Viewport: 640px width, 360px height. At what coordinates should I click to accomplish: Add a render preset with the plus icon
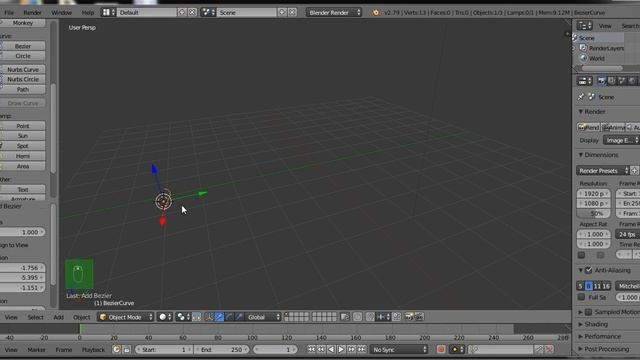pyautogui.click(x=634, y=171)
